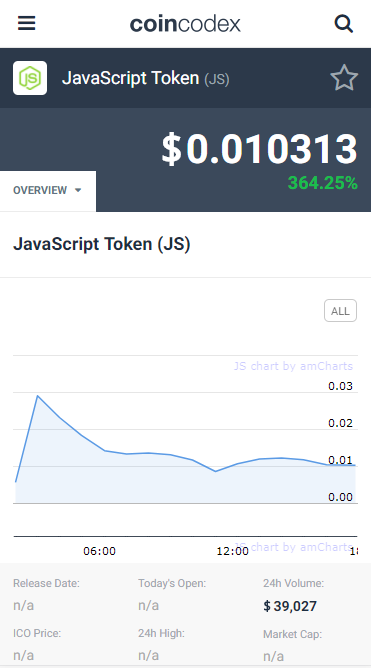Select the JavaScript Token (JS) header title
The image size is (371, 668).
pyautogui.click(x=146, y=78)
